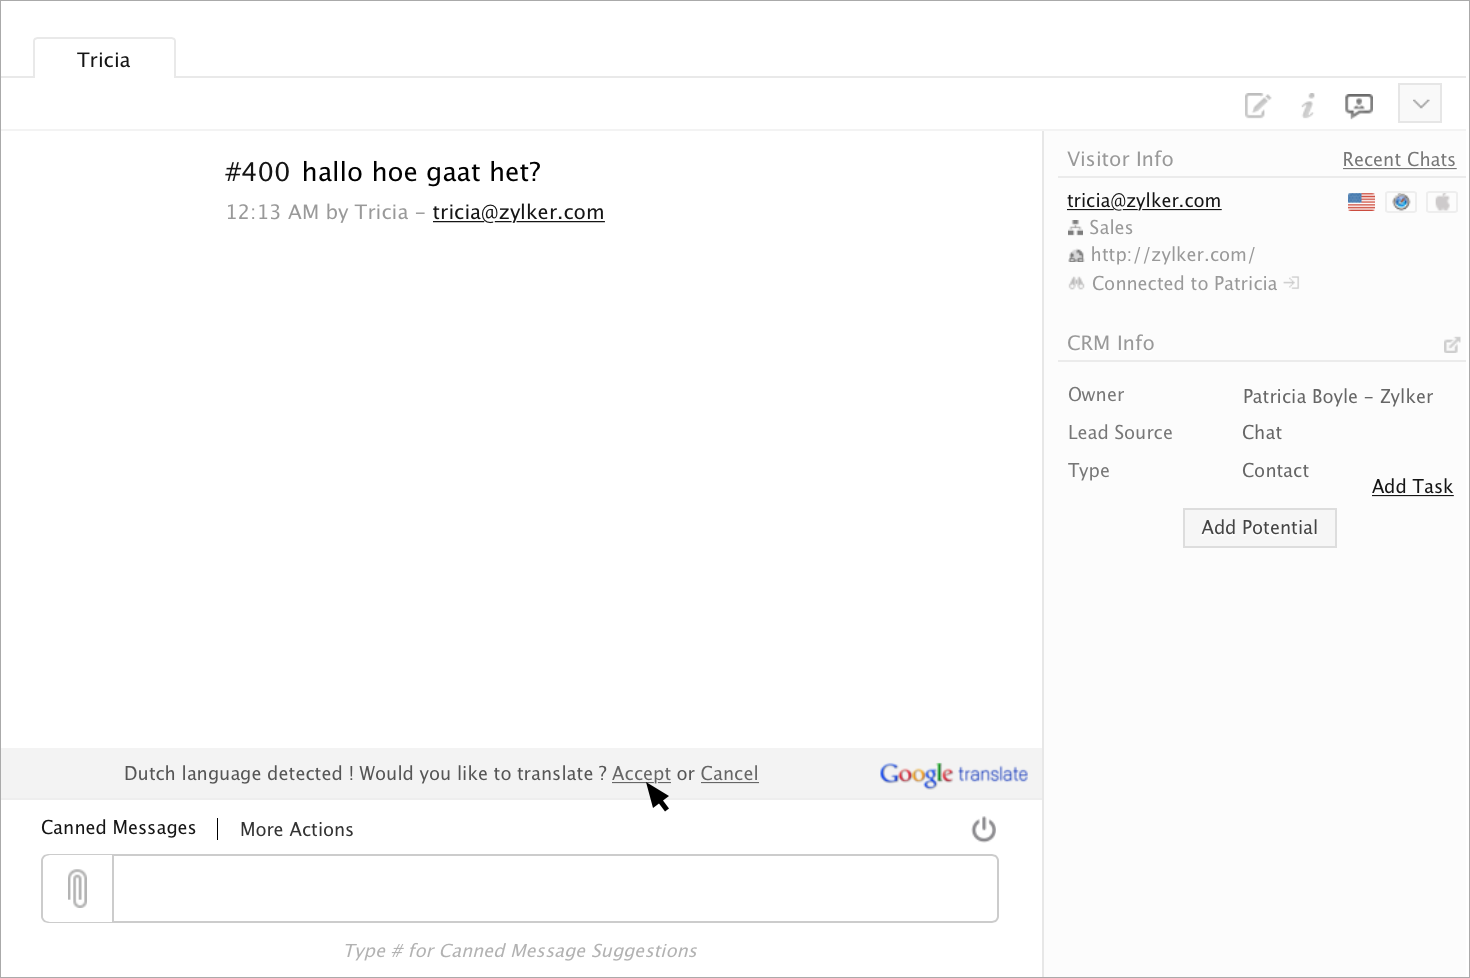
Task: Click the edit note pencil icon
Action: [x=1257, y=105]
